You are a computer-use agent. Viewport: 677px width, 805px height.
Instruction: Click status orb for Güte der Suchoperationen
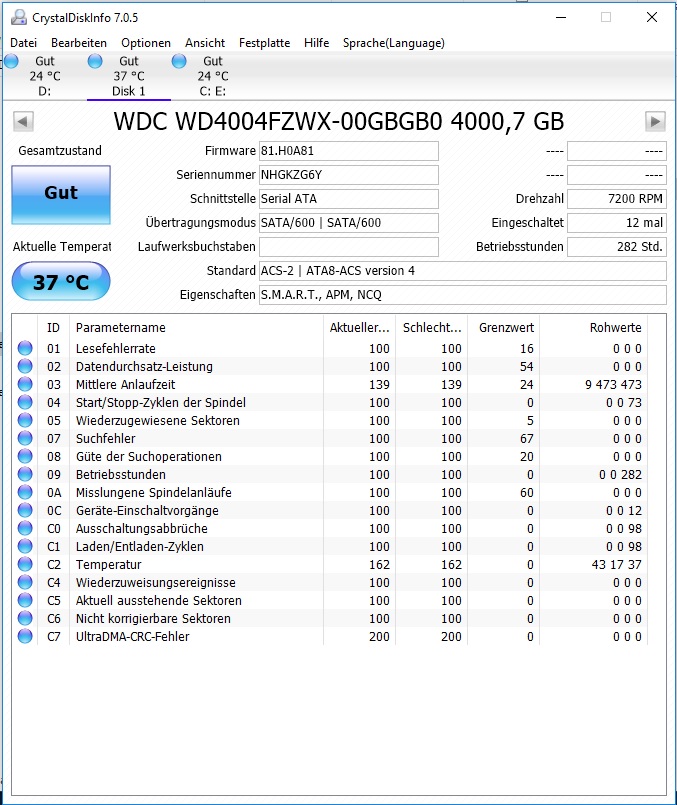coord(25,456)
